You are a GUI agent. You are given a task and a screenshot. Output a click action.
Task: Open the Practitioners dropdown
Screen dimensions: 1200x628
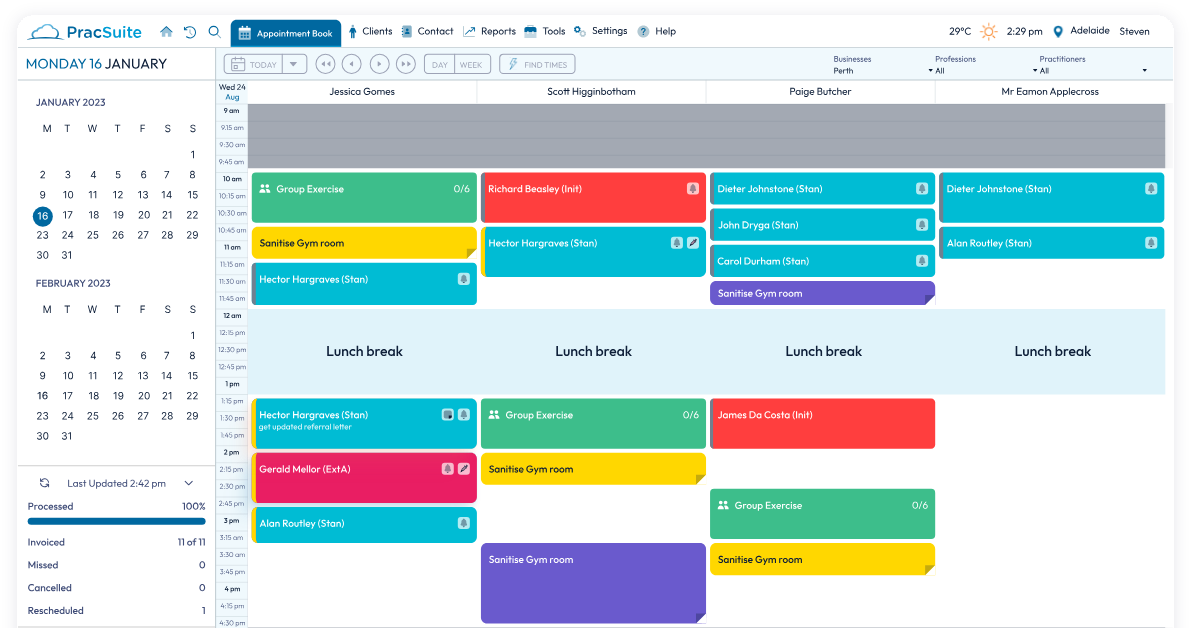click(x=1092, y=65)
